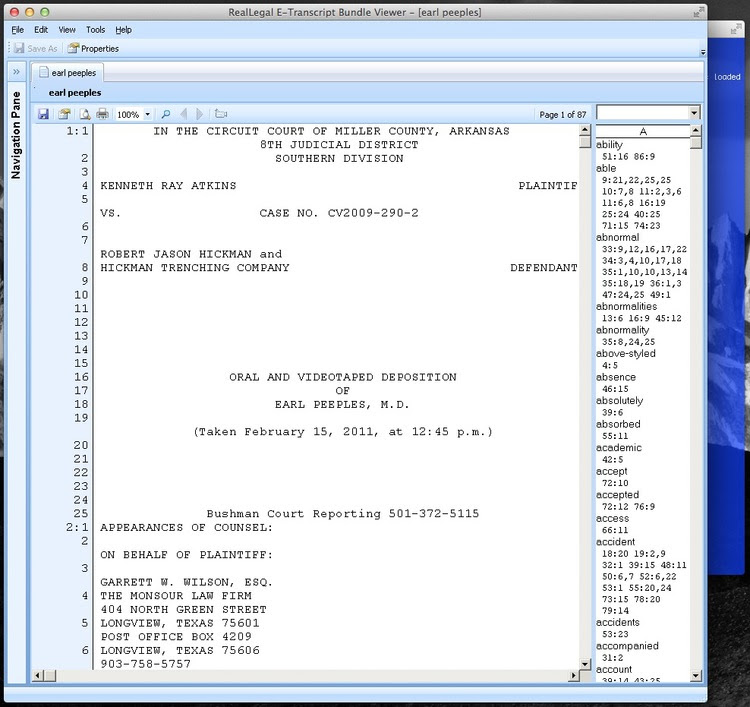The image size is (750, 707).
Task: Jump to index reference '13:6 16:9 45:12'
Action: tap(642, 318)
